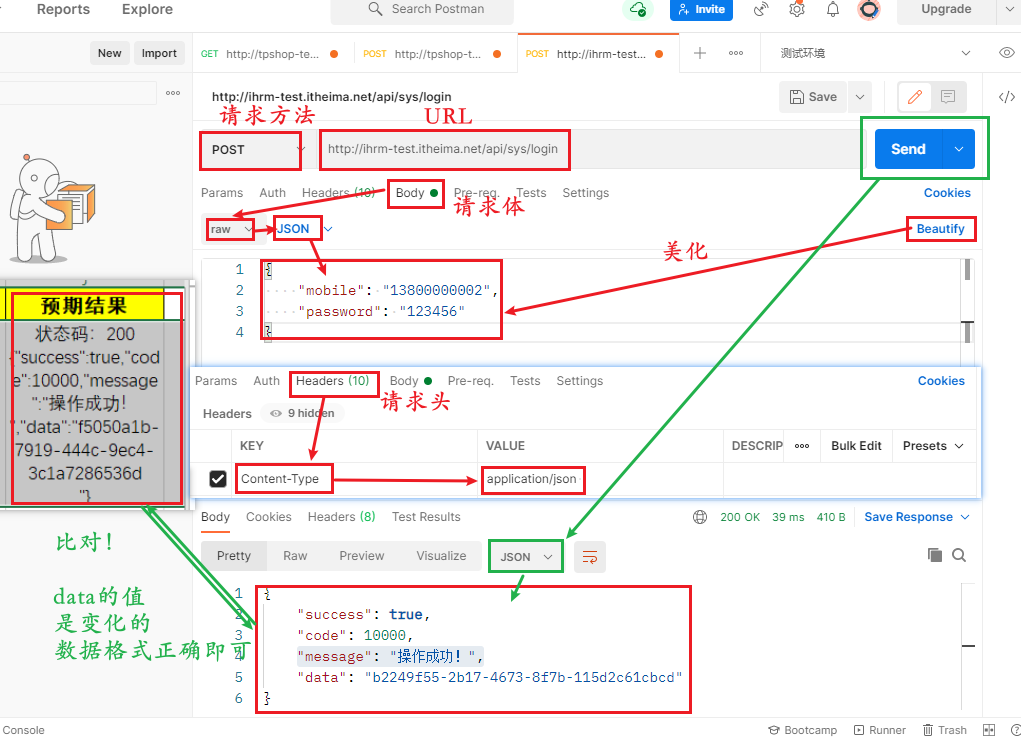The image size is (1021, 739).
Task: Click the Send button
Action: (906, 147)
